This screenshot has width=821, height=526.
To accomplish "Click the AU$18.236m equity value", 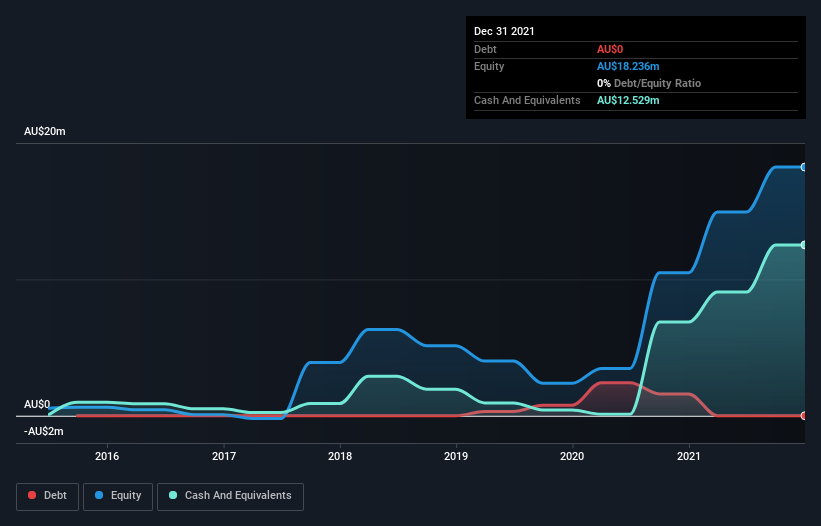I will click(x=628, y=66).
